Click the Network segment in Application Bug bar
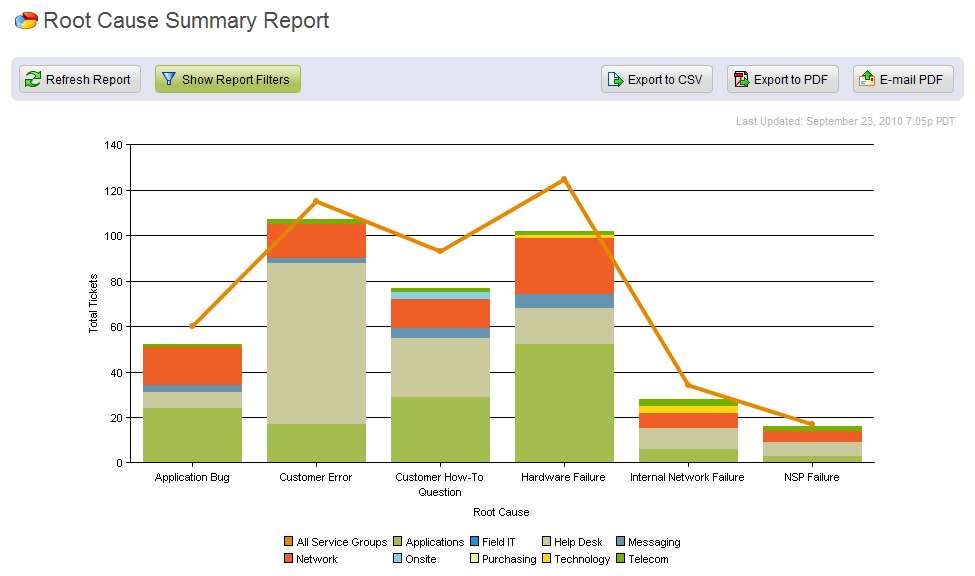 click(x=192, y=366)
